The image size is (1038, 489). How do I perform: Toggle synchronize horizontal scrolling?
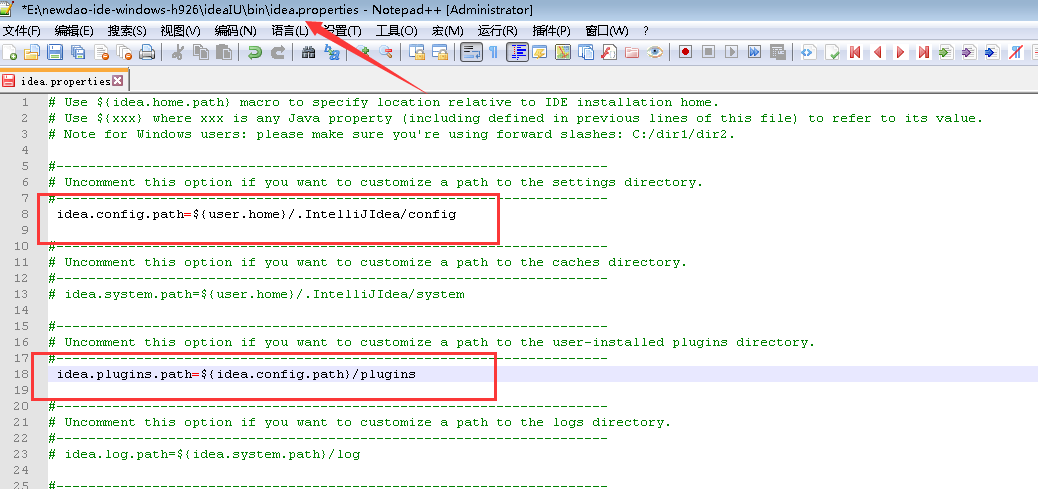coord(440,52)
